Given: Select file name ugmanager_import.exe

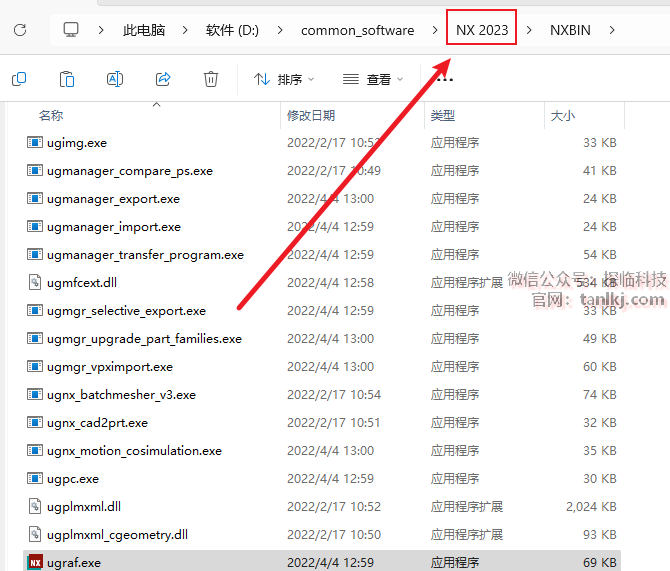Looking at the screenshot, I should [x=114, y=227].
